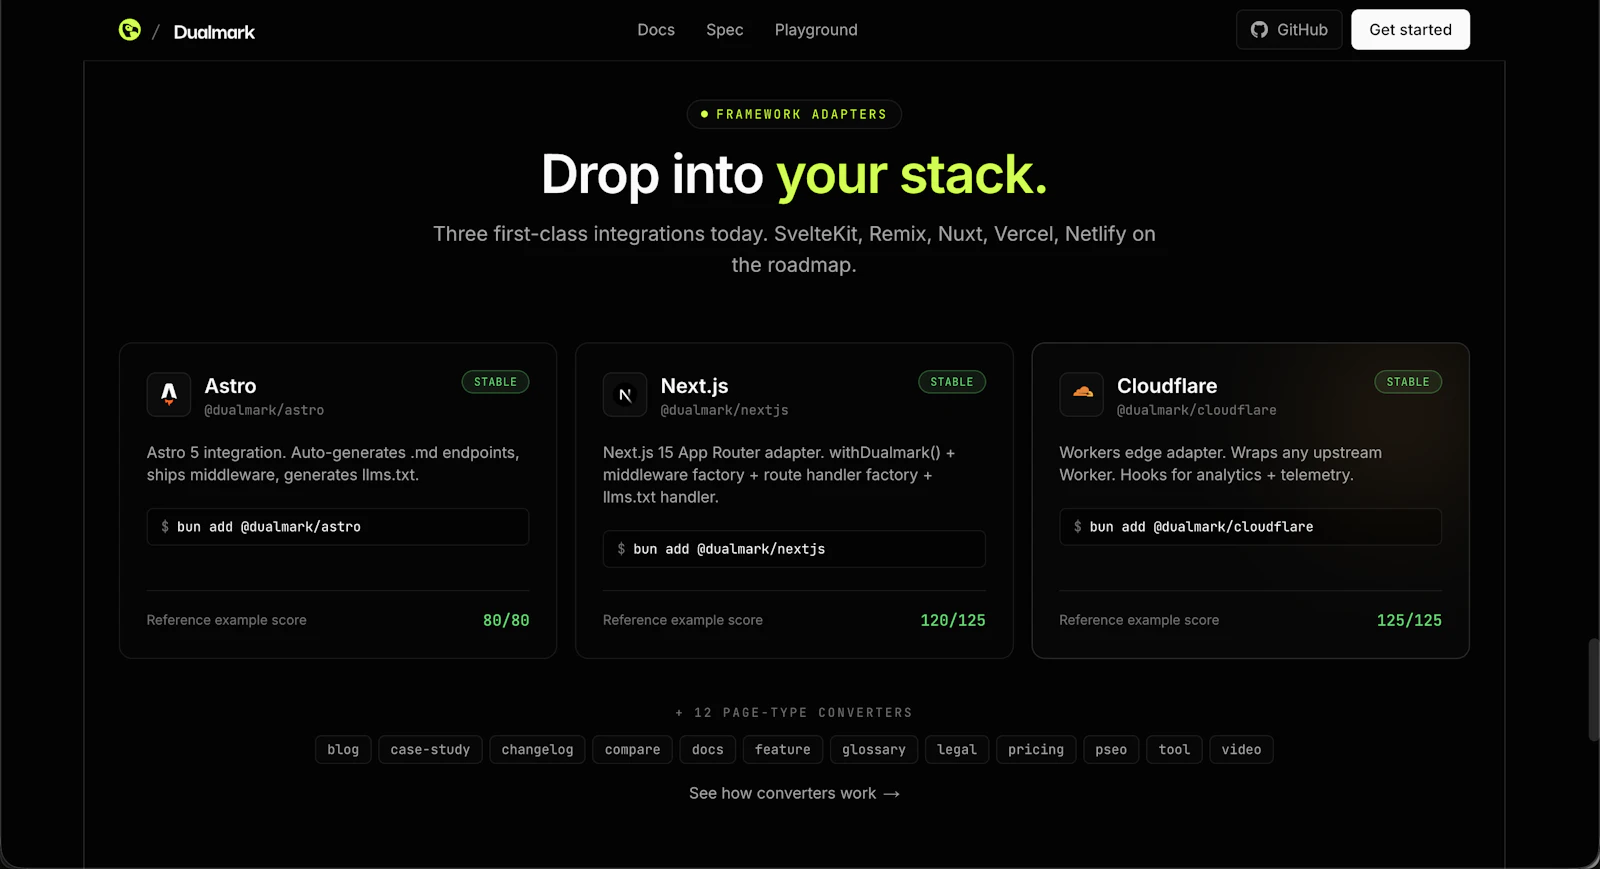Image resolution: width=1600 pixels, height=869 pixels.
Task: Click the Astro logo icon
Action: click(x=169, y=394)
